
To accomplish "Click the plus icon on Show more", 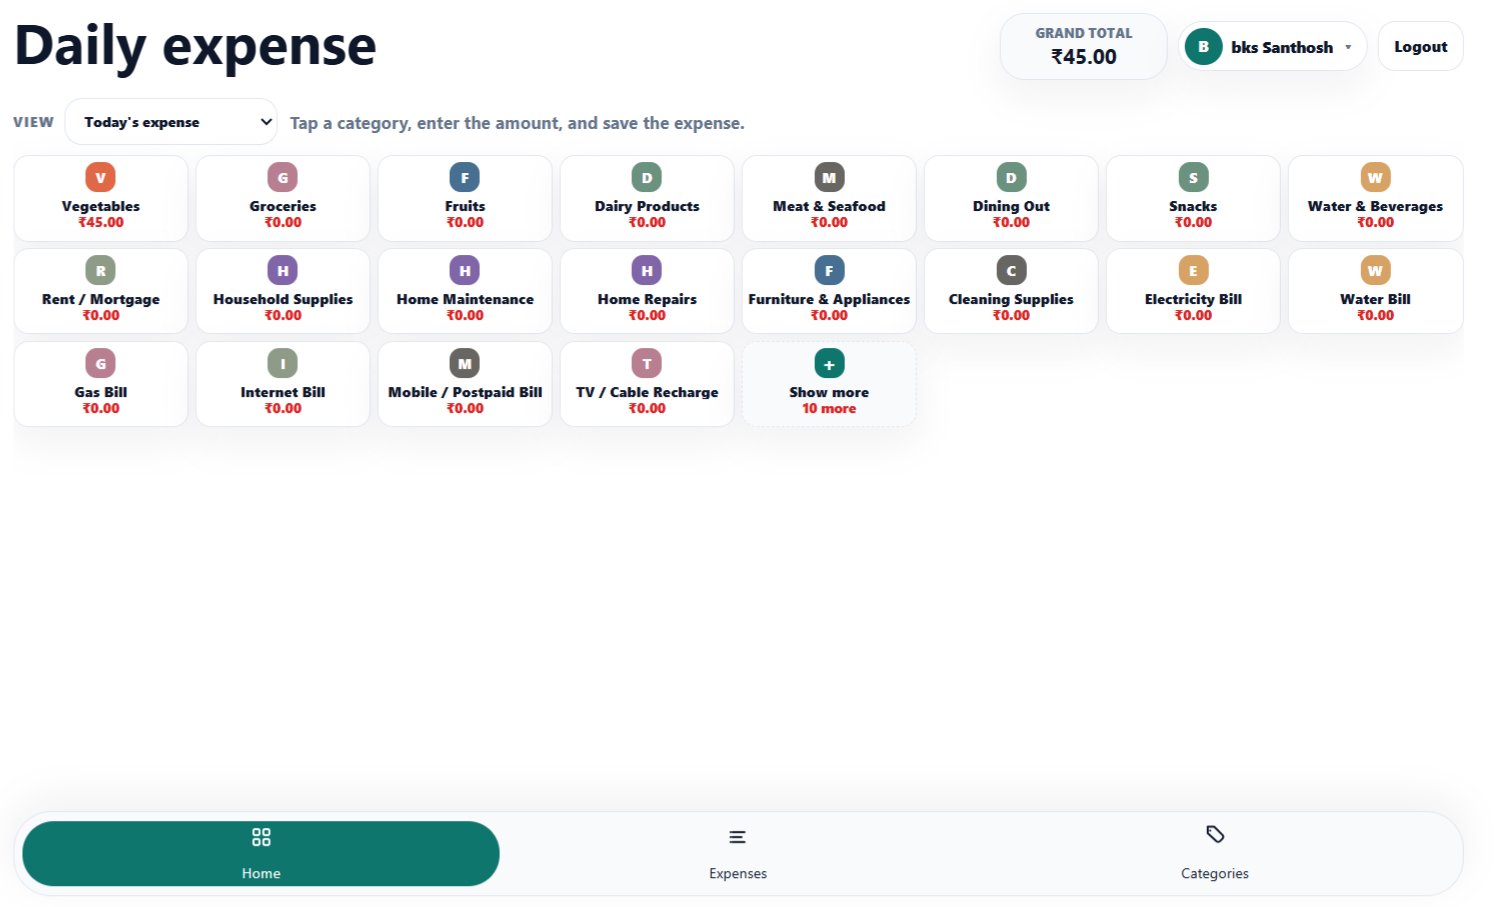I will (x=828, y=363).
